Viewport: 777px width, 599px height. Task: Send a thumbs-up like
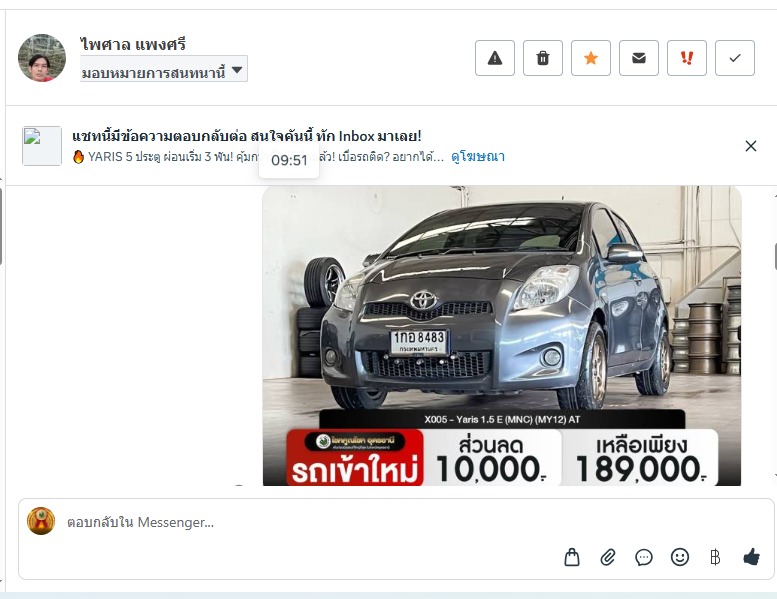point(751,557)
